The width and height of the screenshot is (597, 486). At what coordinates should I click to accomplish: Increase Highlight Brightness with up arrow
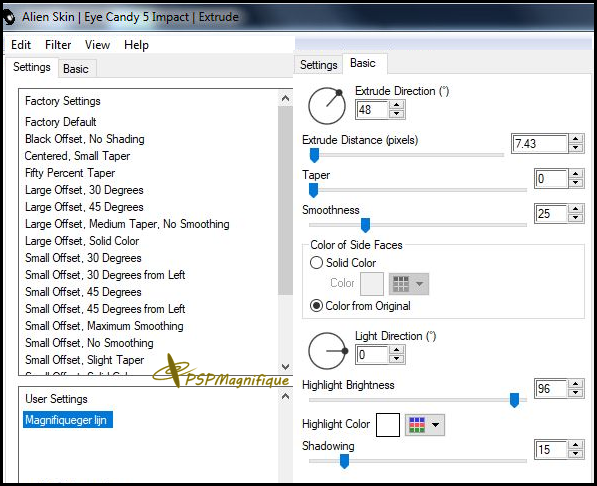576,384
